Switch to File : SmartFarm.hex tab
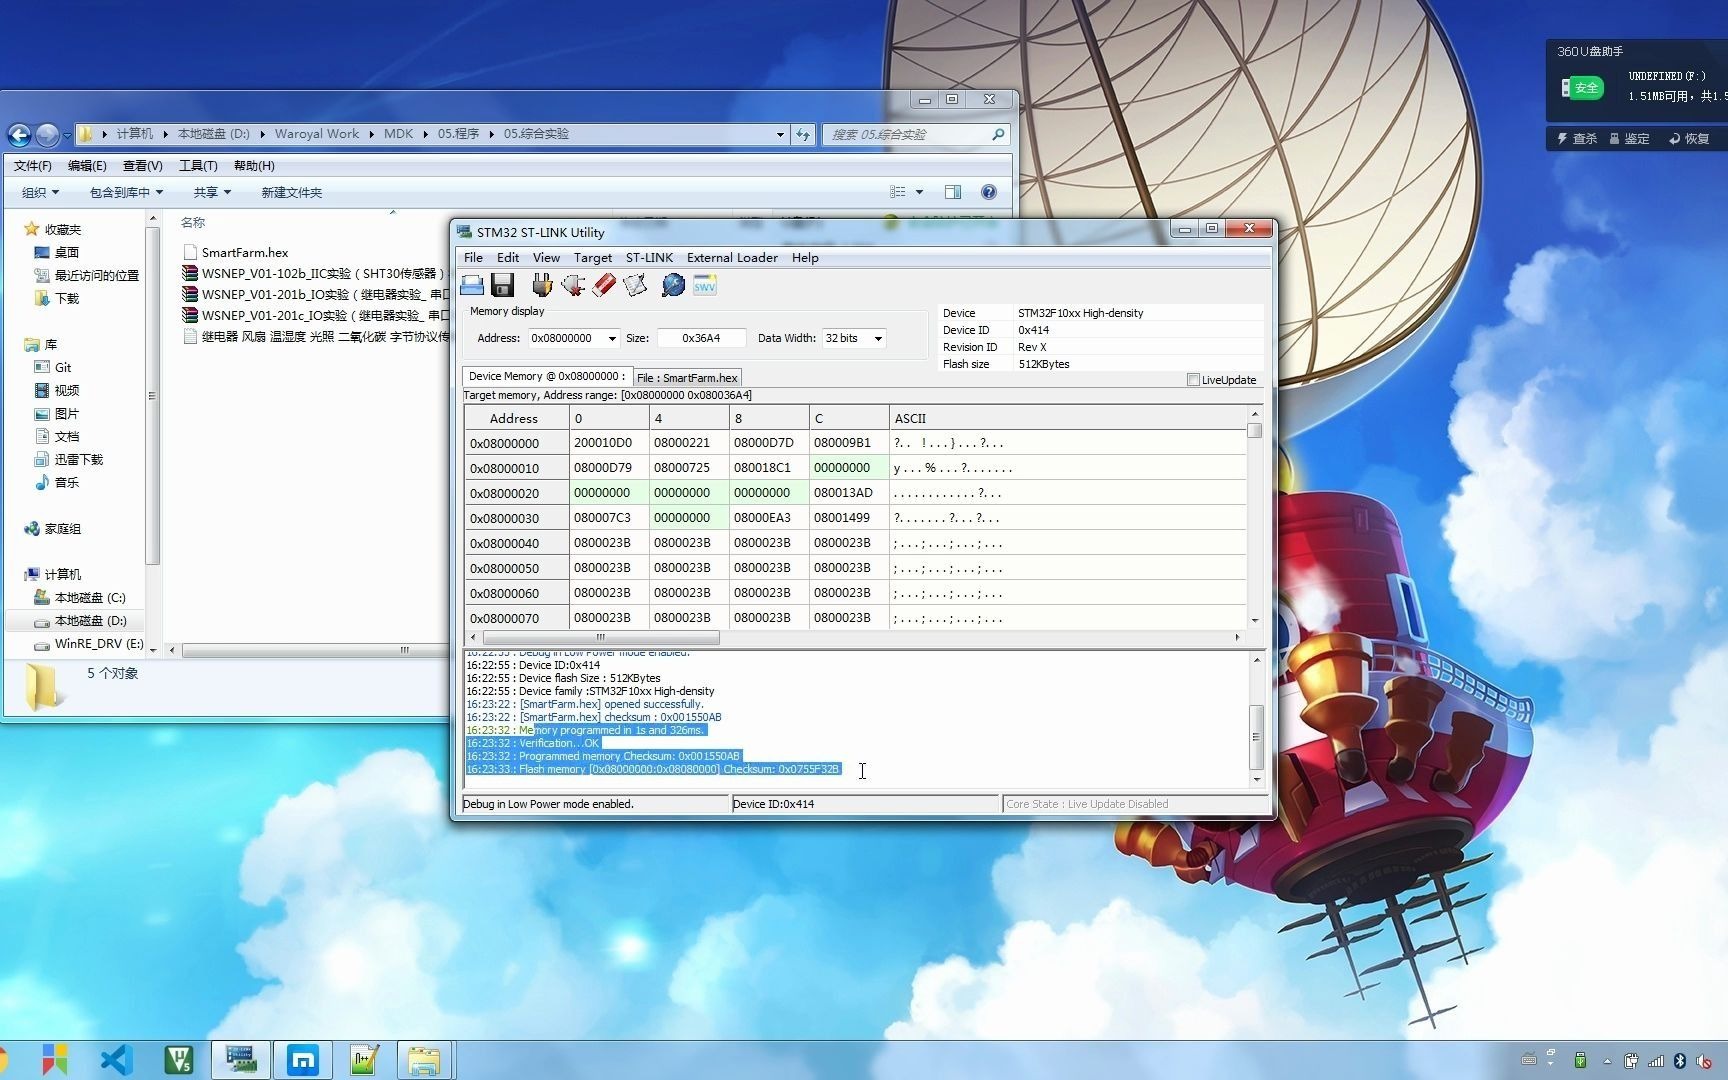 click(687, 378)
